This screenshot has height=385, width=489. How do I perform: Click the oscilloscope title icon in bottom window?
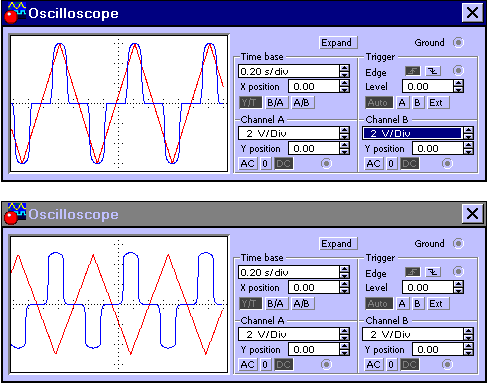click(15, 214)
